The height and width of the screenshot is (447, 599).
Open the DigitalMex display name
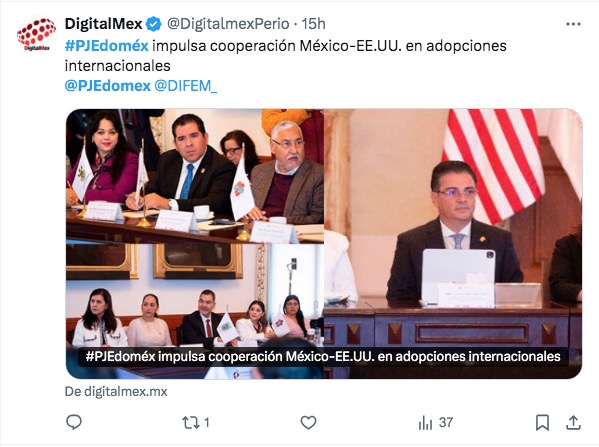coord(104,24)
